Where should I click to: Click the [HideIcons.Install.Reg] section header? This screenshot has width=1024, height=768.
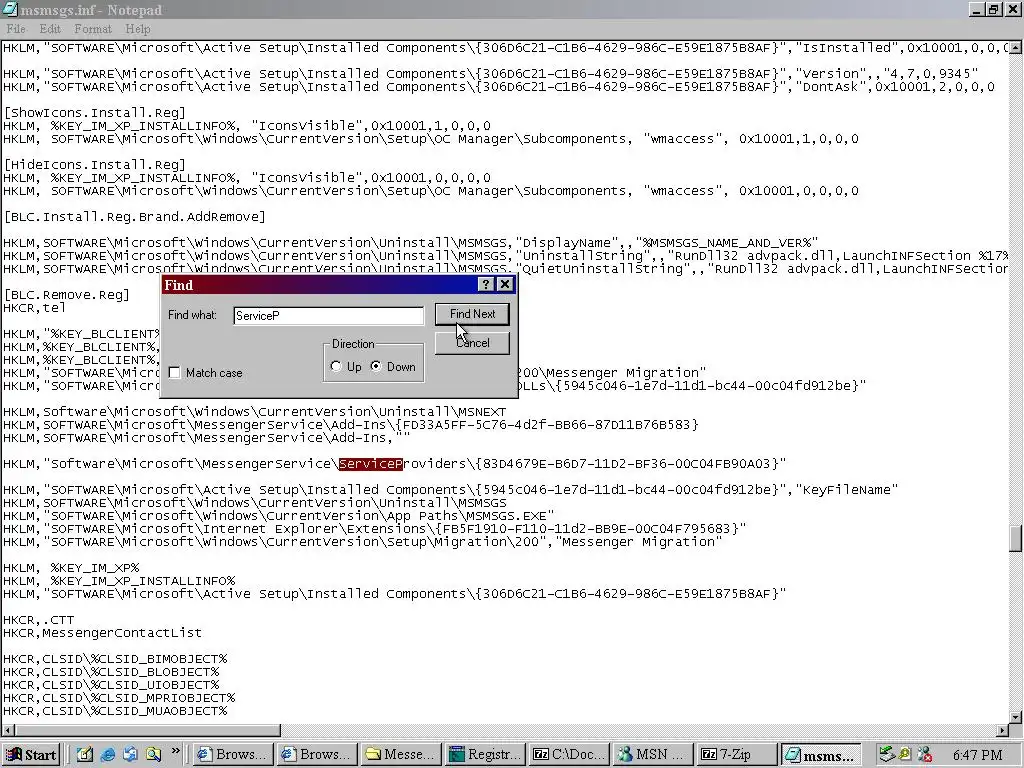(95, 165)
